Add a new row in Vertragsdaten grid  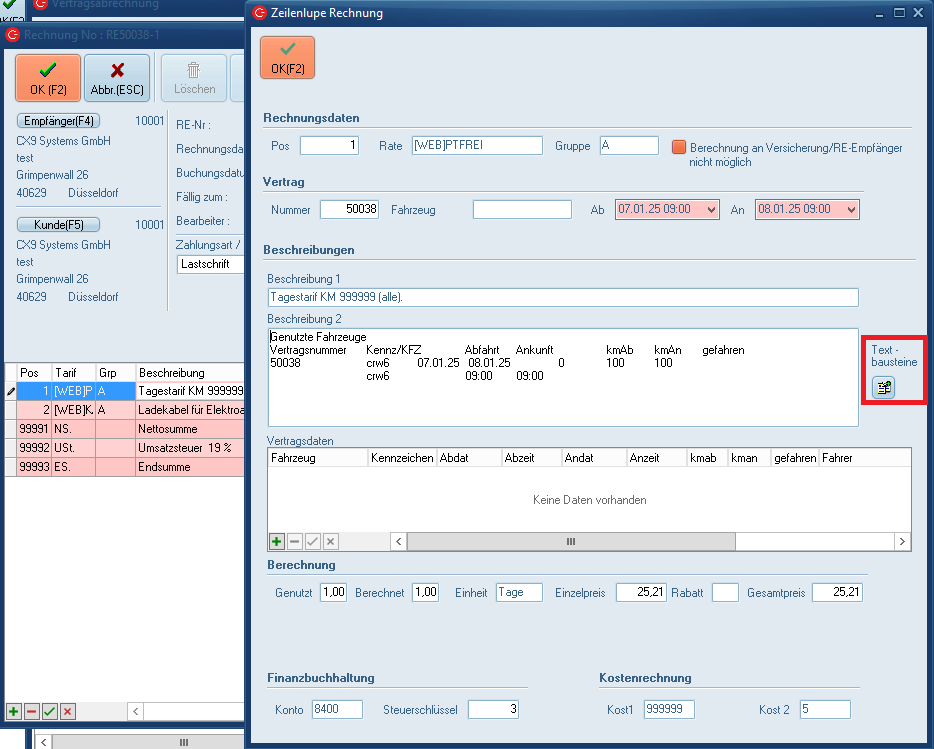coord(277,541)
